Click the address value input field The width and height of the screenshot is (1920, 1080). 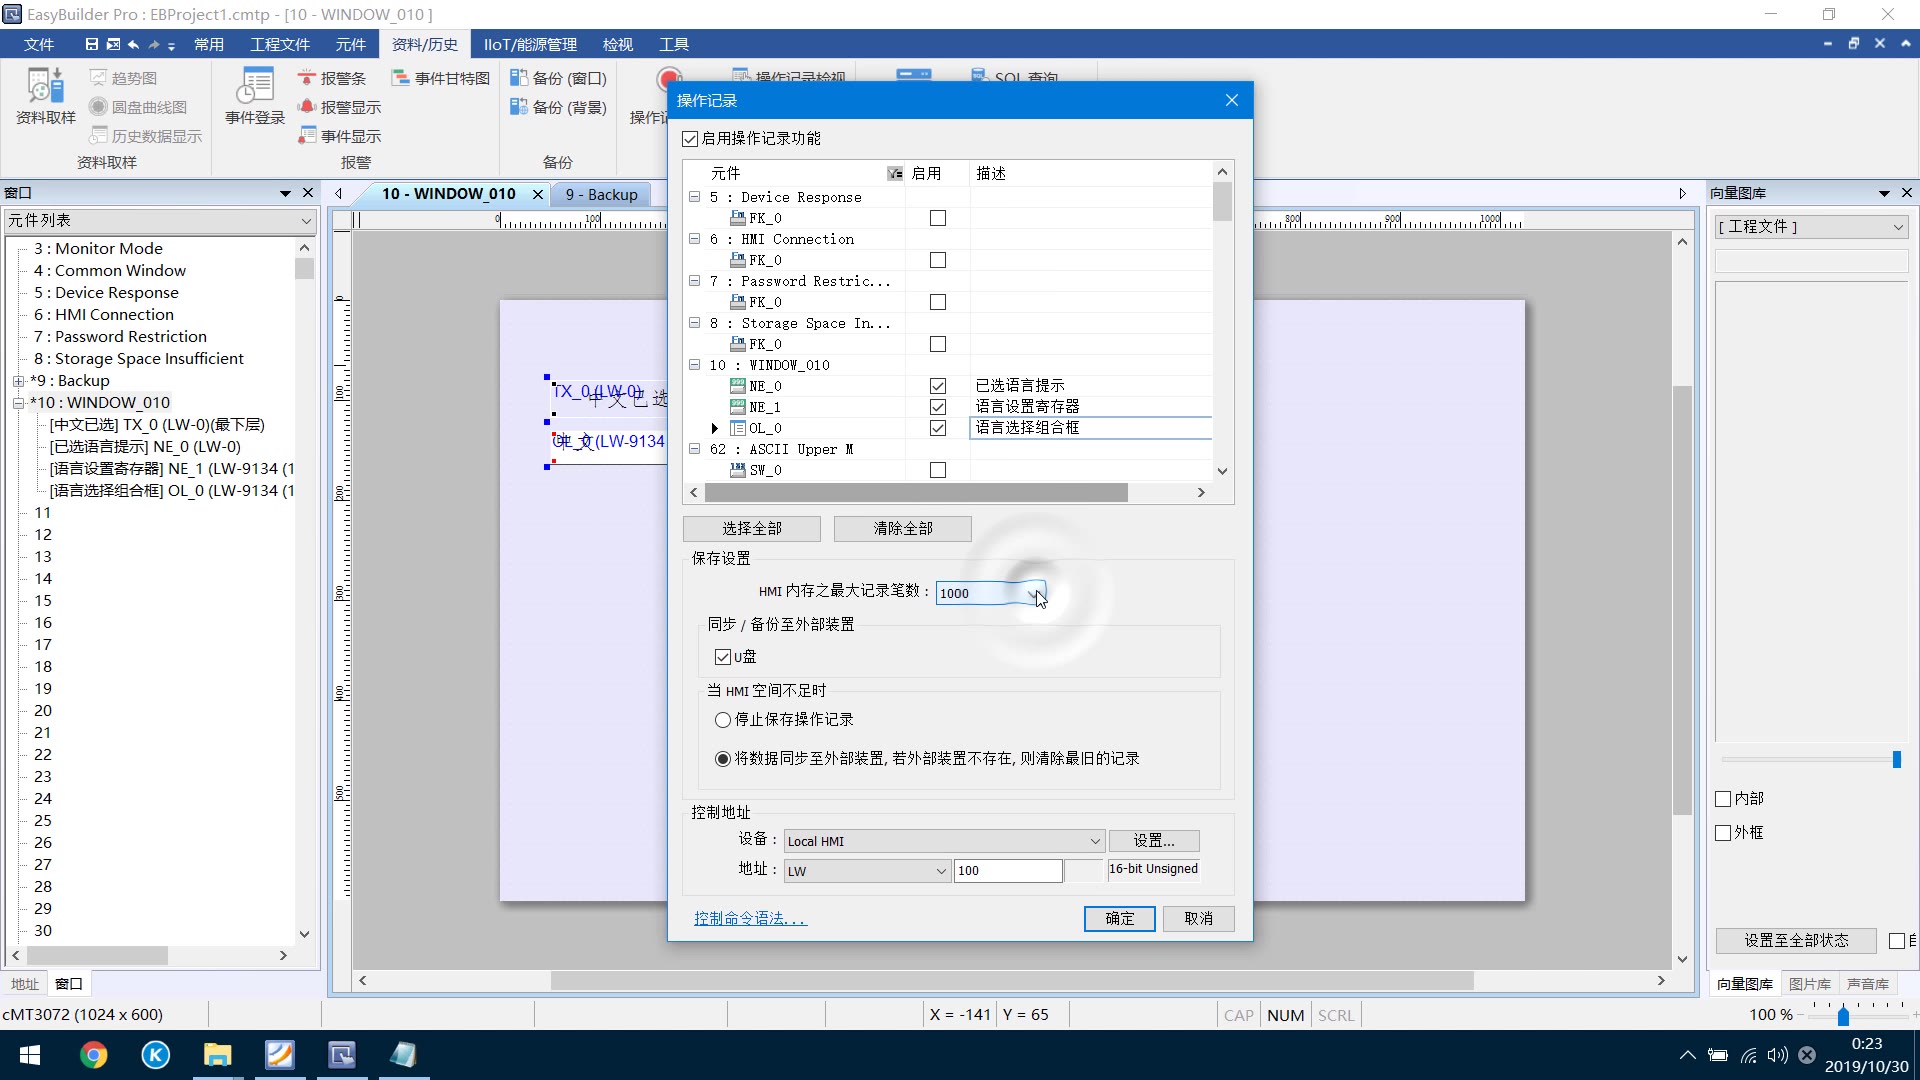1007,871
